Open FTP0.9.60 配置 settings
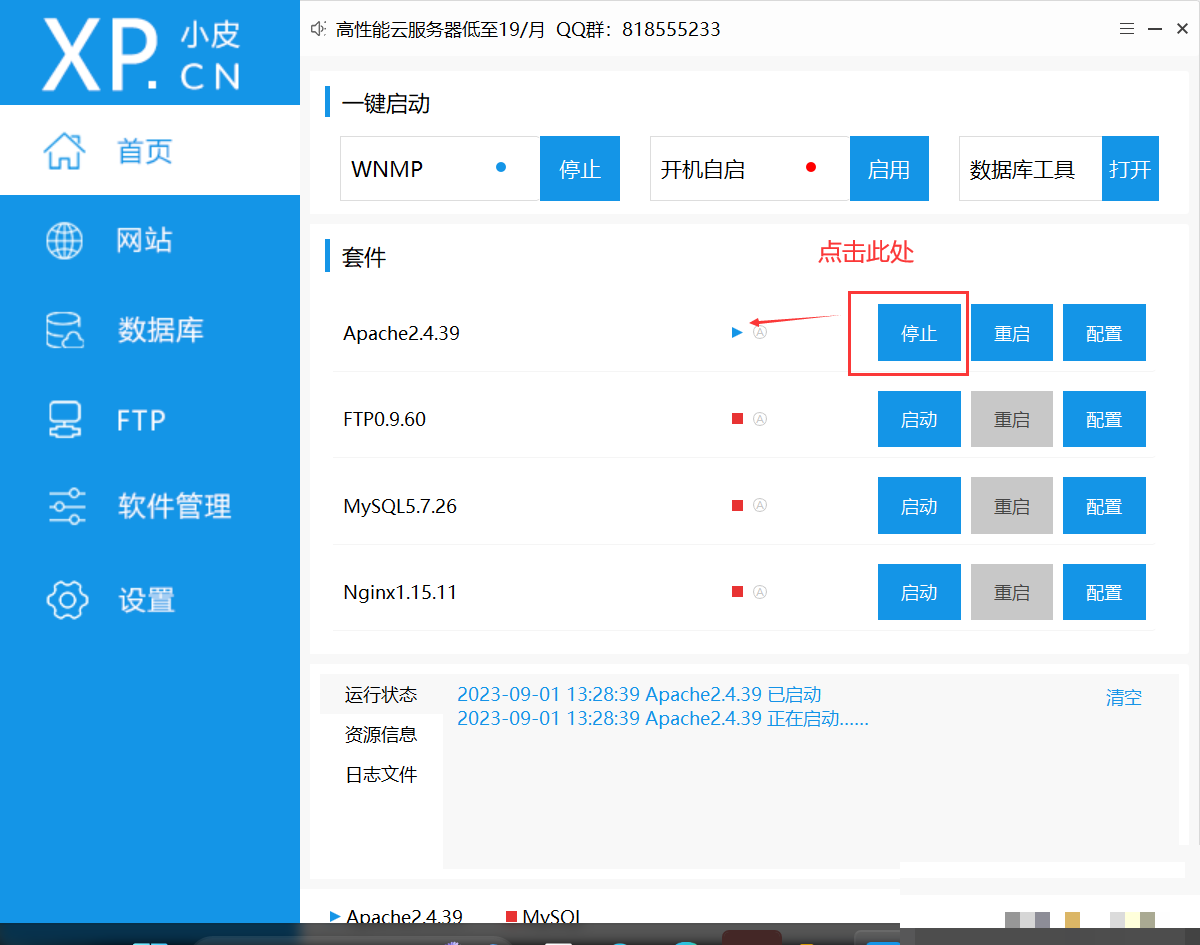The height and width of the screenshot is (945, 1200). 1104,419
